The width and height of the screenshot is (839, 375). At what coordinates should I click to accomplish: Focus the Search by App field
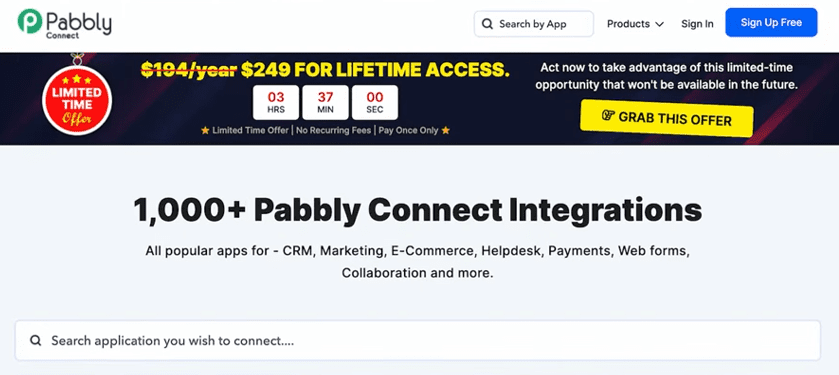(x=533, y=24)
